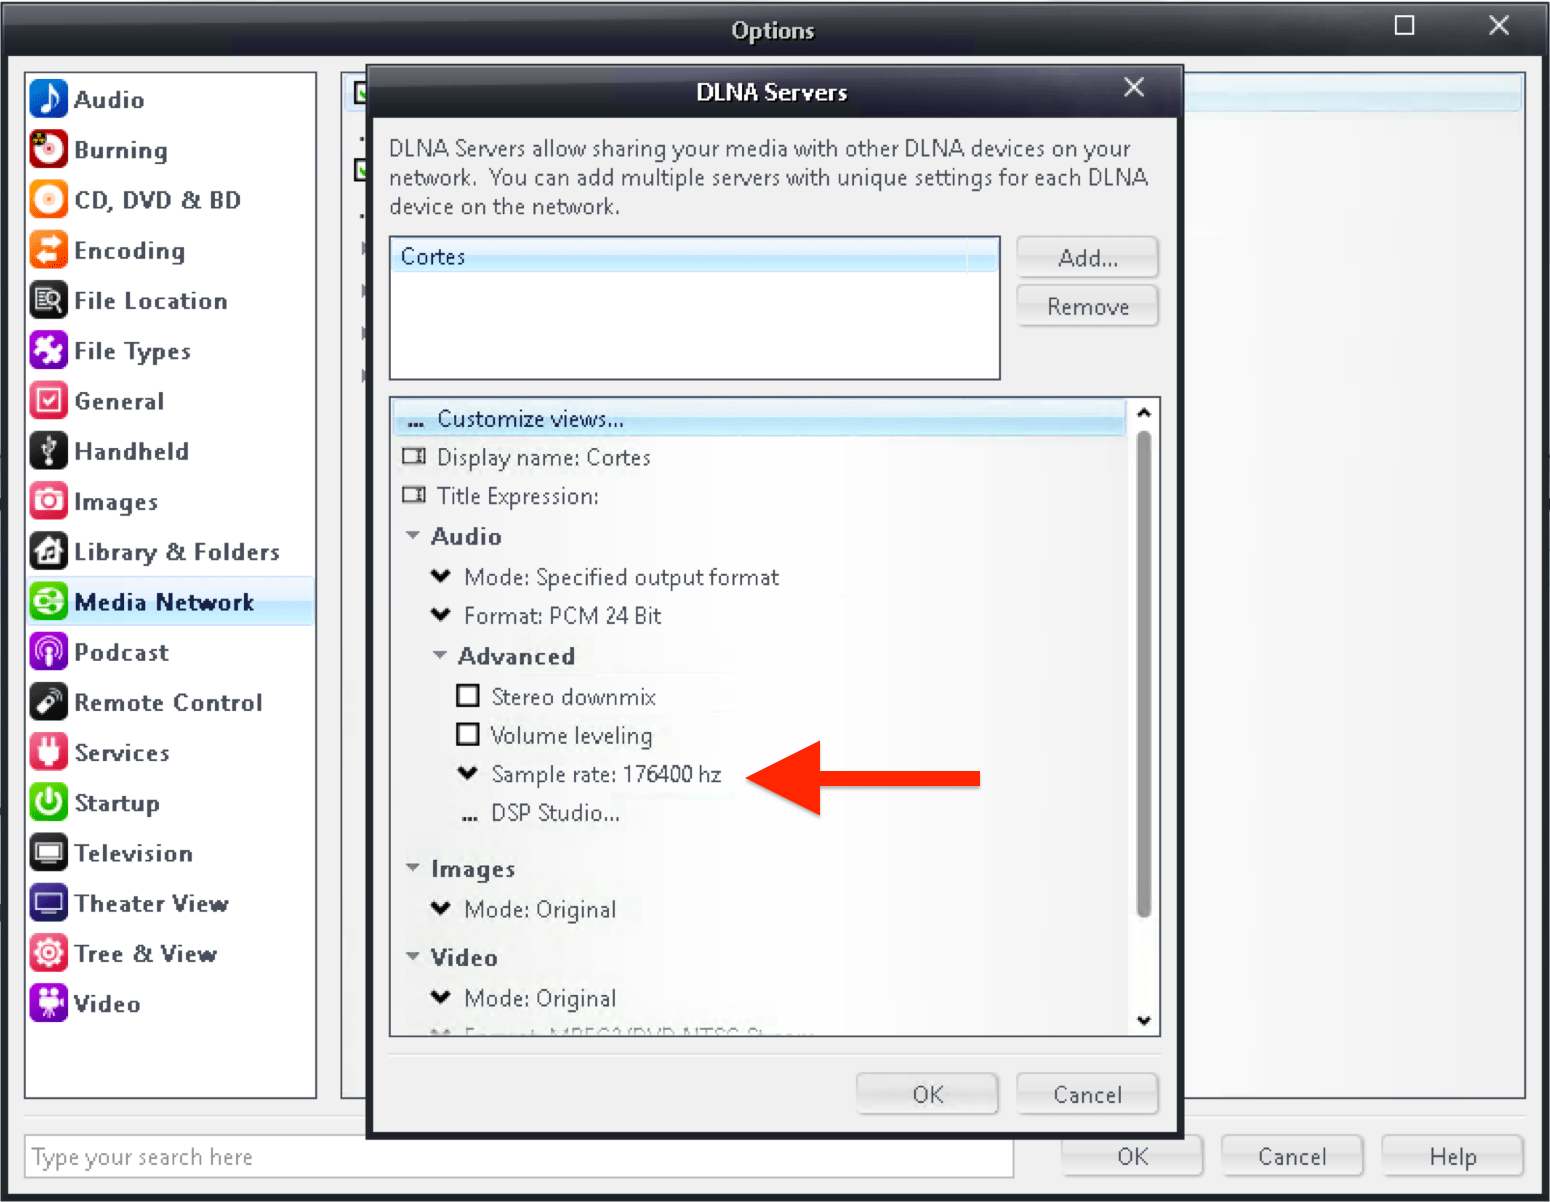This screenshot has width=1550, height=1202.
Task: Open the Handheld device icon
Action: point(48,451)
